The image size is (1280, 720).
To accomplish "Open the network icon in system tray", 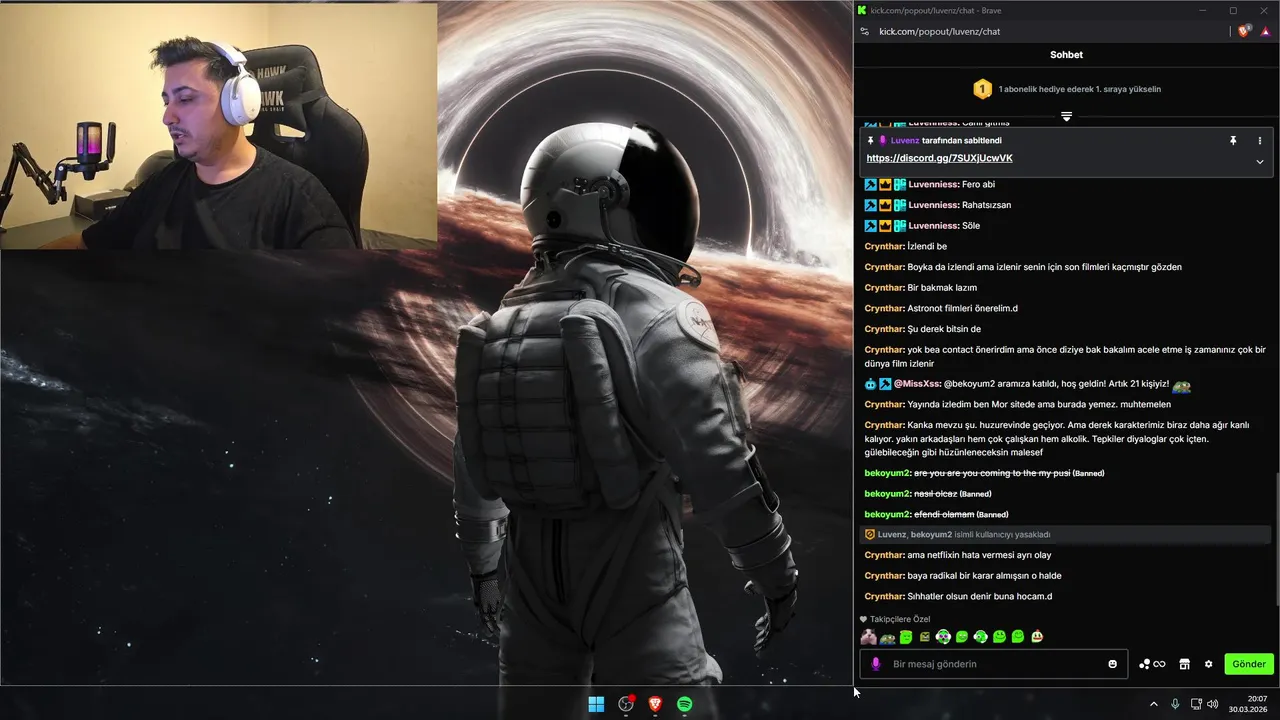I will click(x=1196, y=704).
